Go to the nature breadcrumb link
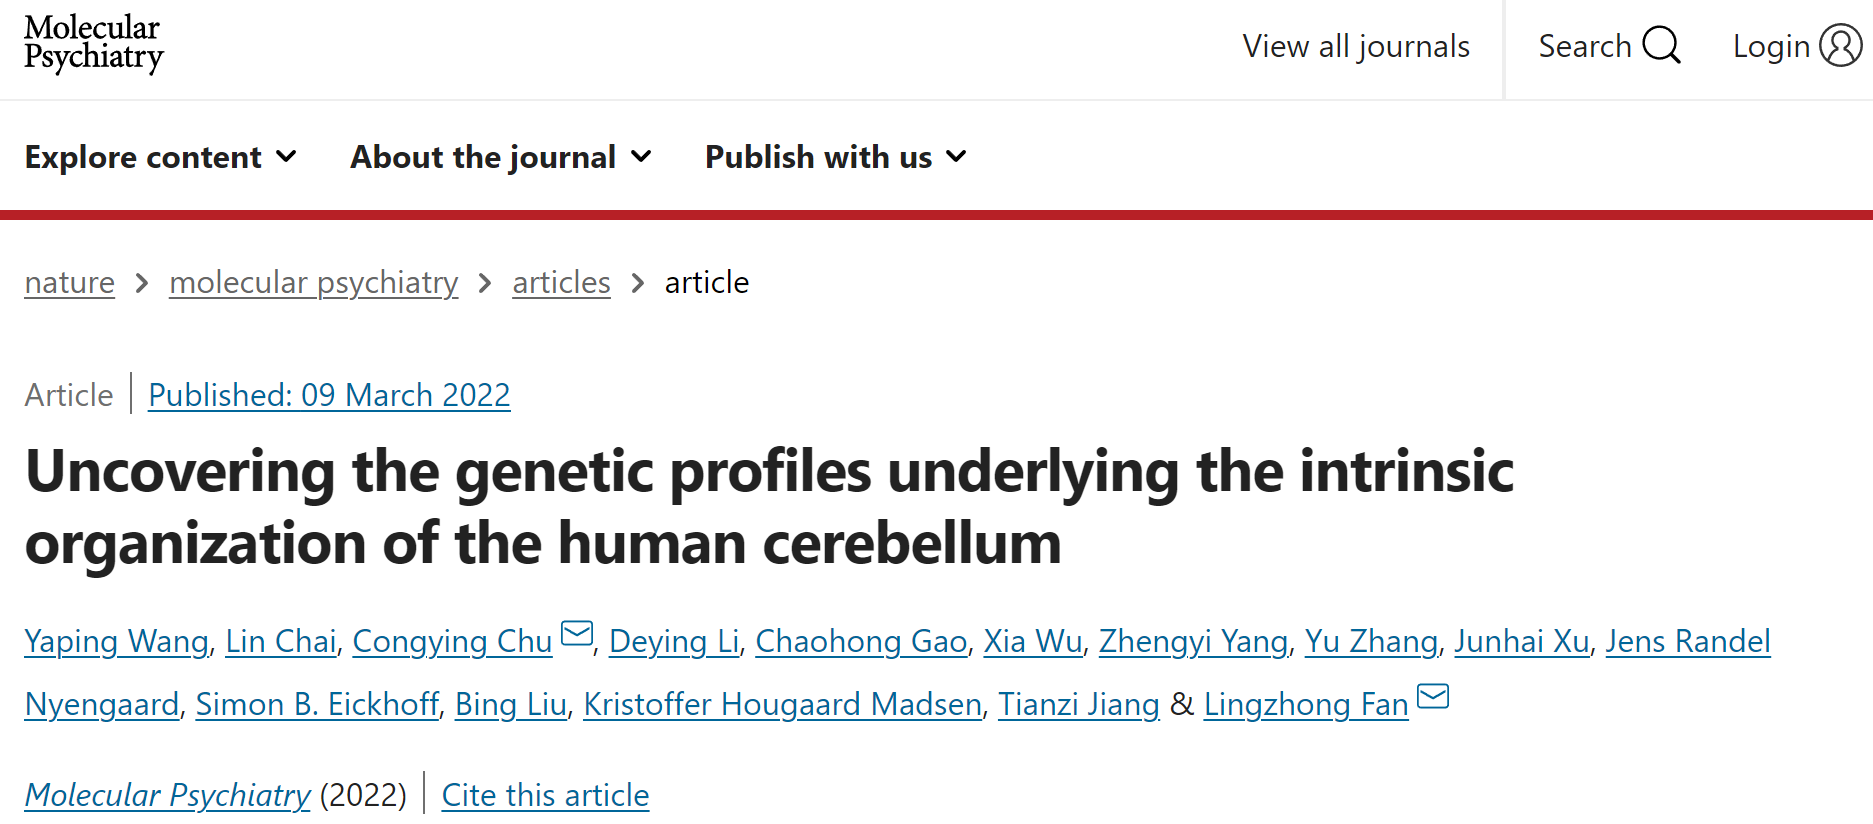 click(x=70, y=283)
